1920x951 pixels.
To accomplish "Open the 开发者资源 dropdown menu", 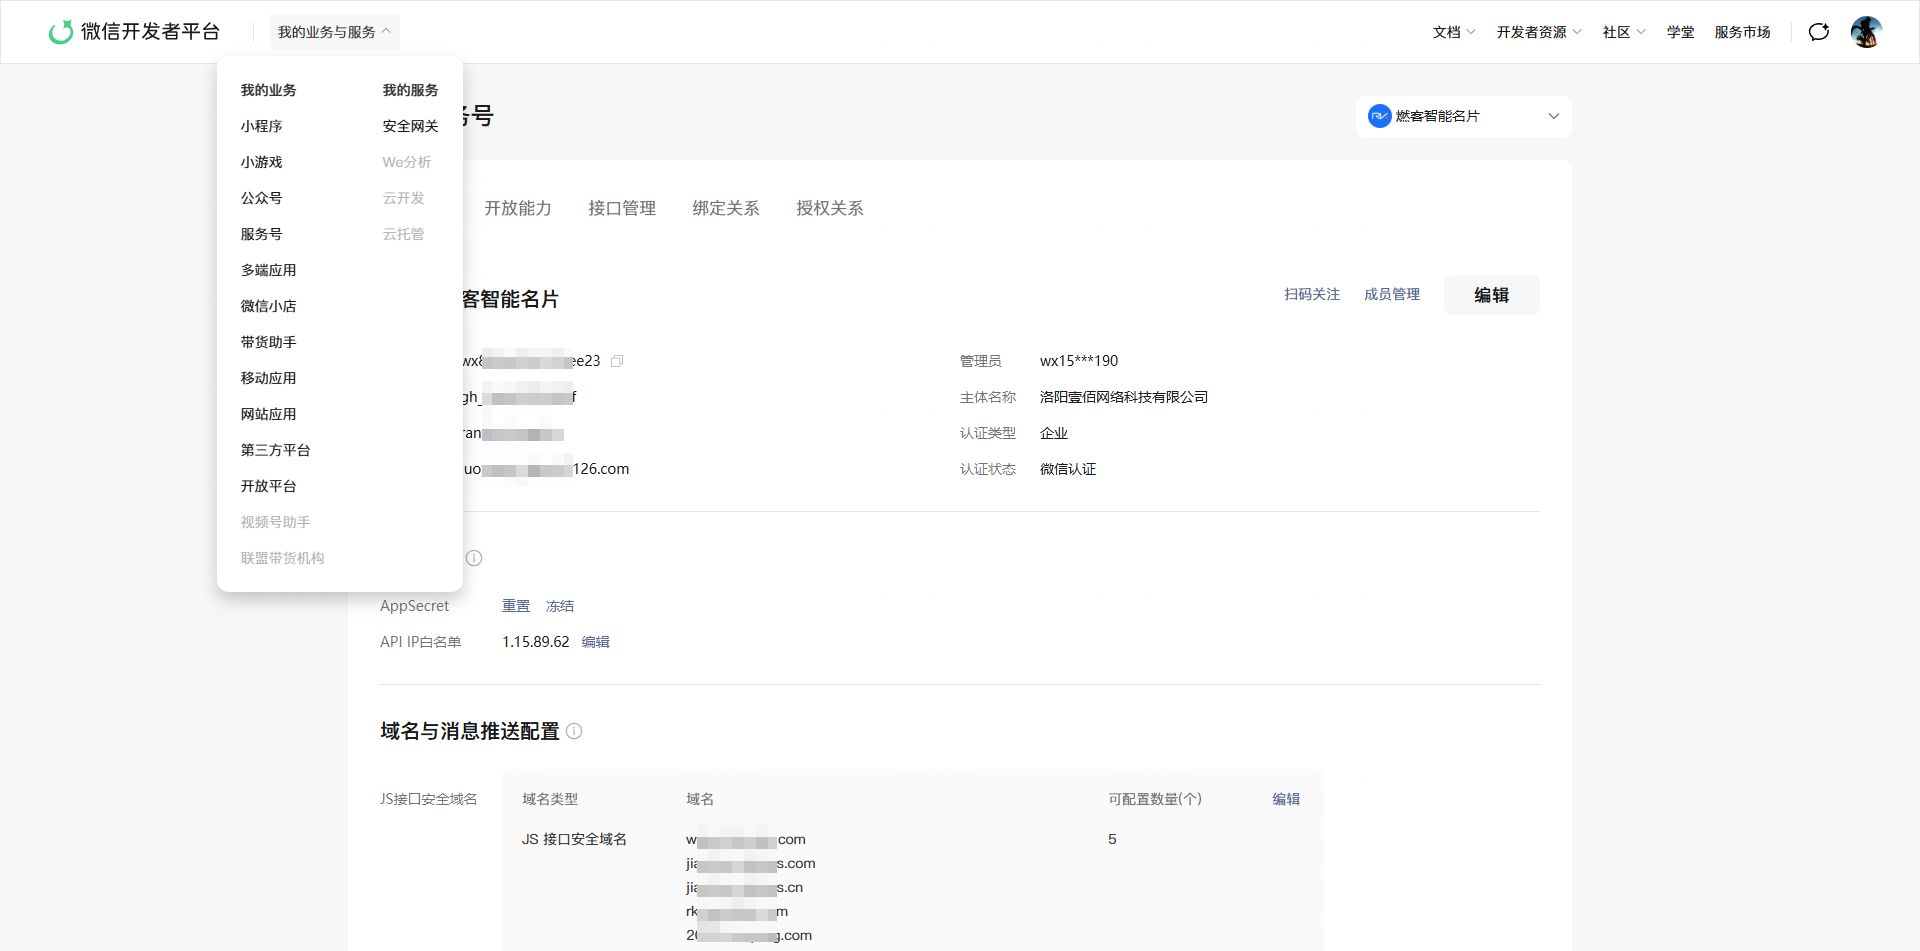I will coord(1539,32).
